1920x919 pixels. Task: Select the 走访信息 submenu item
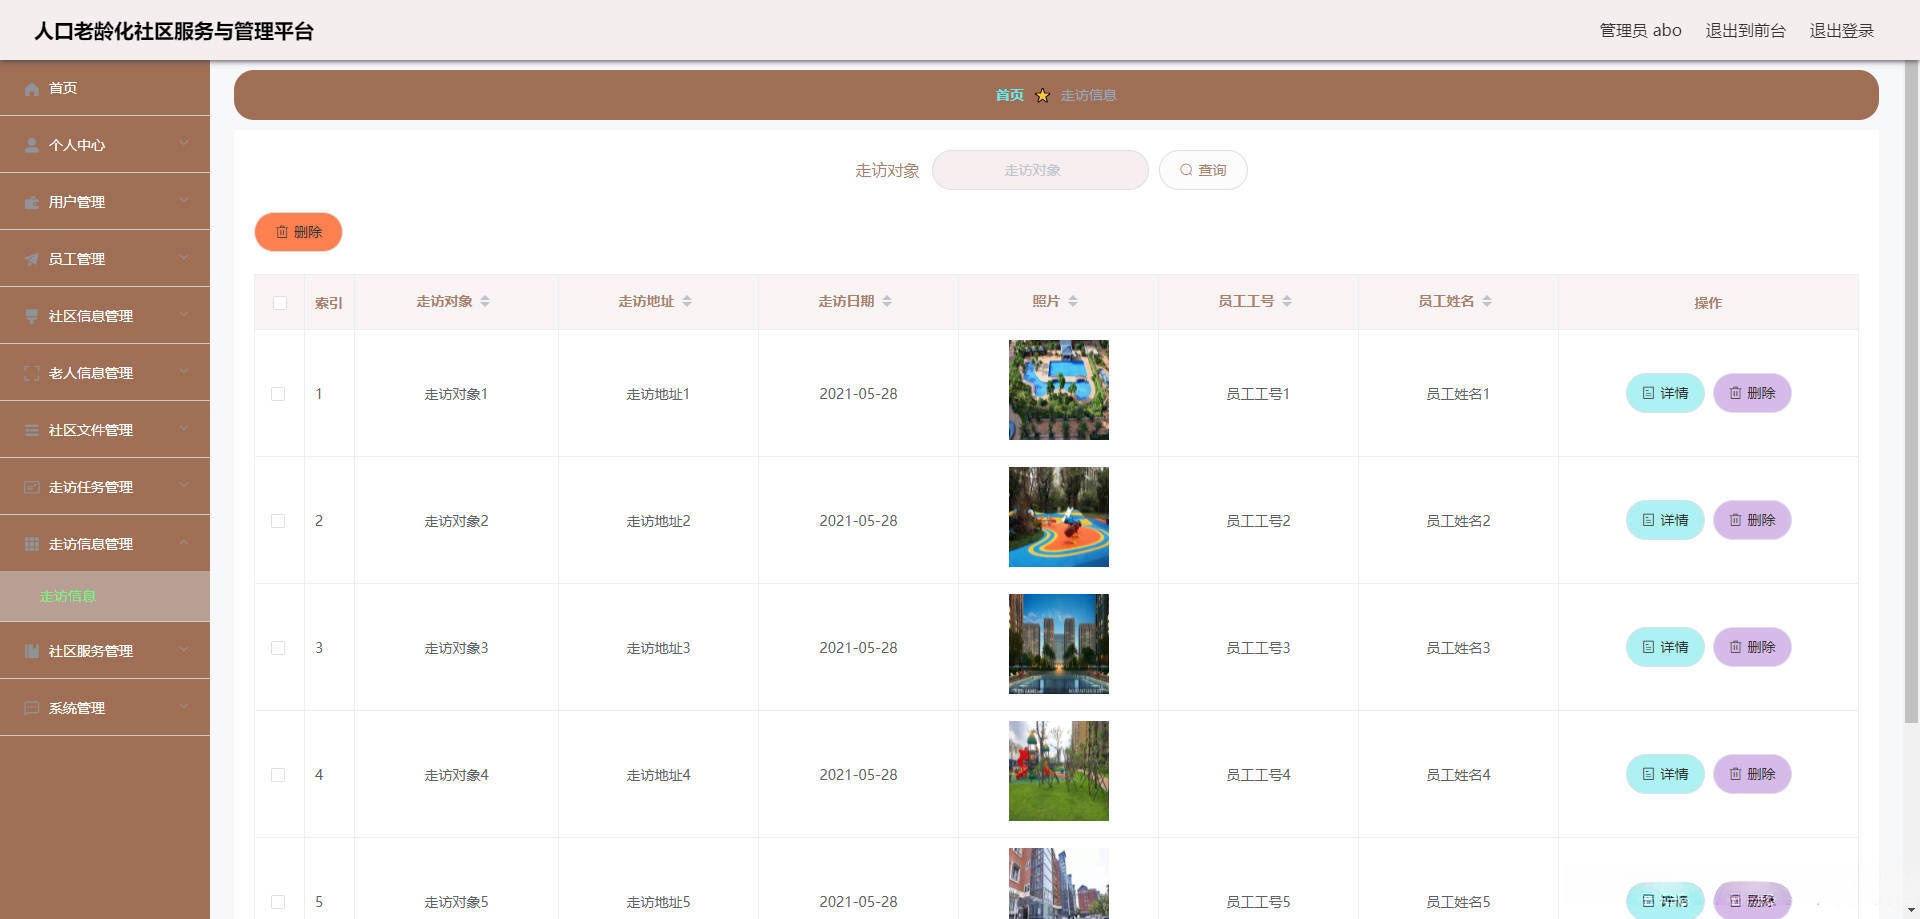(x=105, y=597)
